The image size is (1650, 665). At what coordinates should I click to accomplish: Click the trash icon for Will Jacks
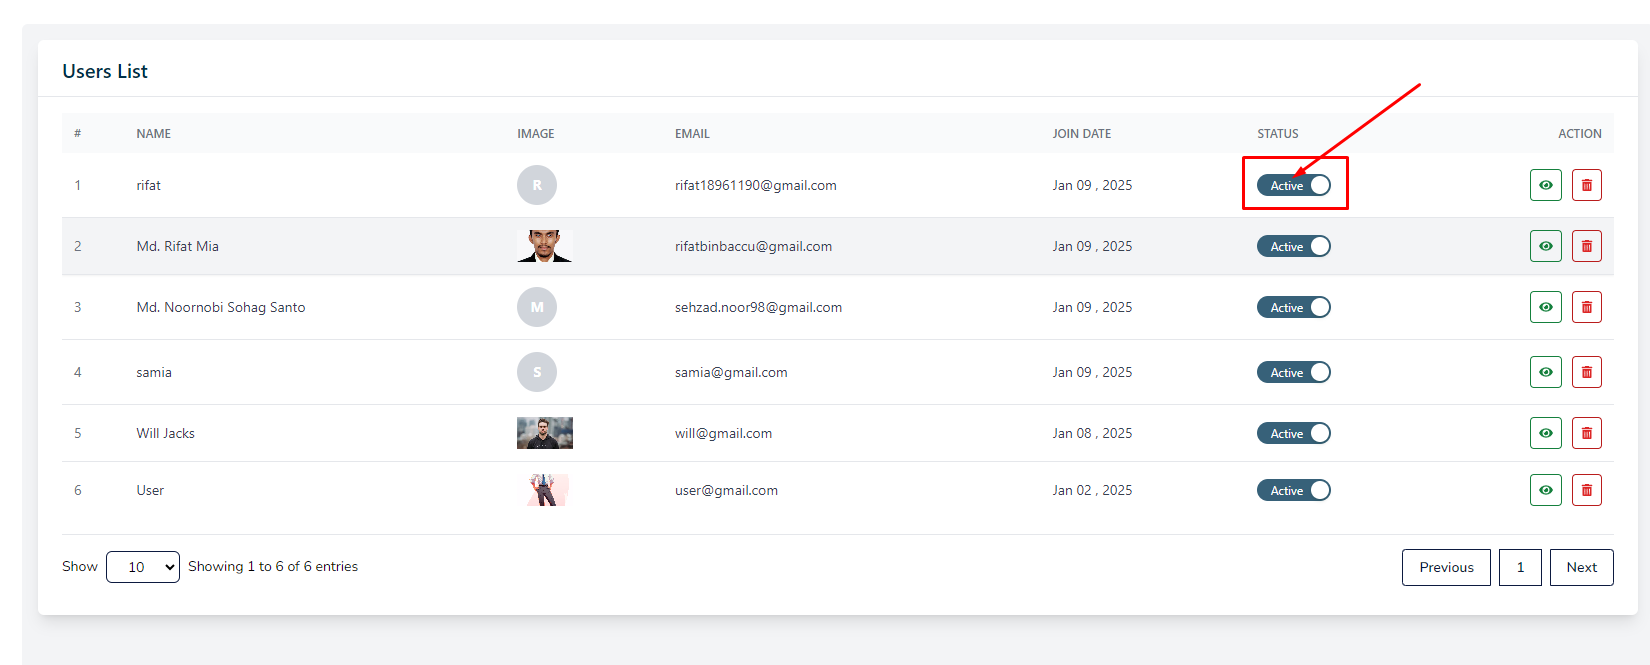pos(1586,433)
